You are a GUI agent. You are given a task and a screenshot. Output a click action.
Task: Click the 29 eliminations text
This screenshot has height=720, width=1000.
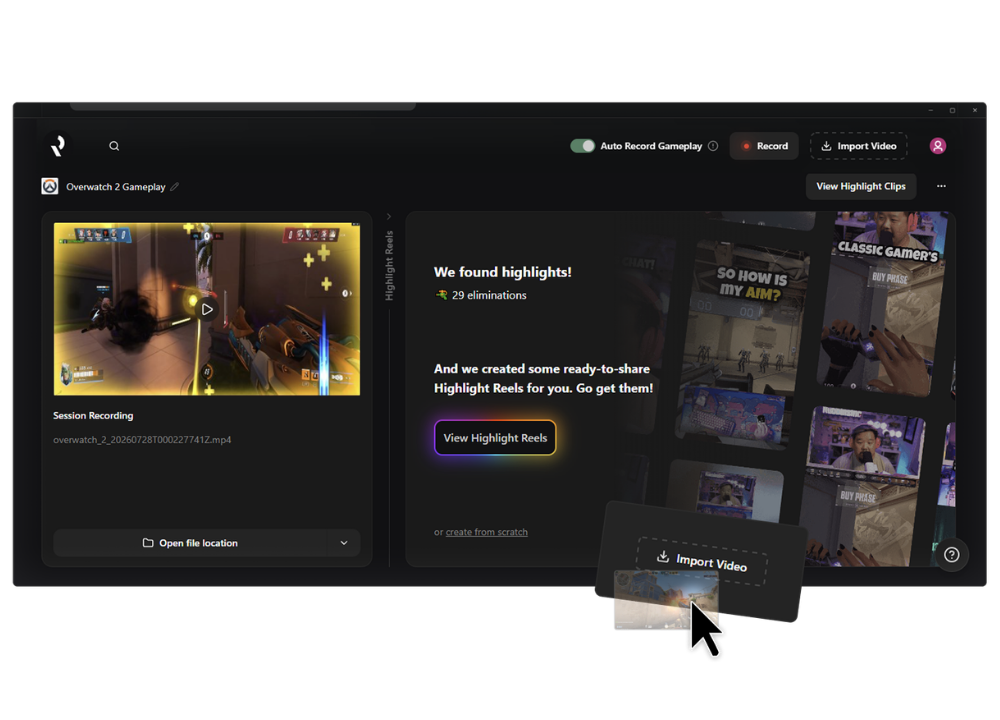tap(489, 295)
